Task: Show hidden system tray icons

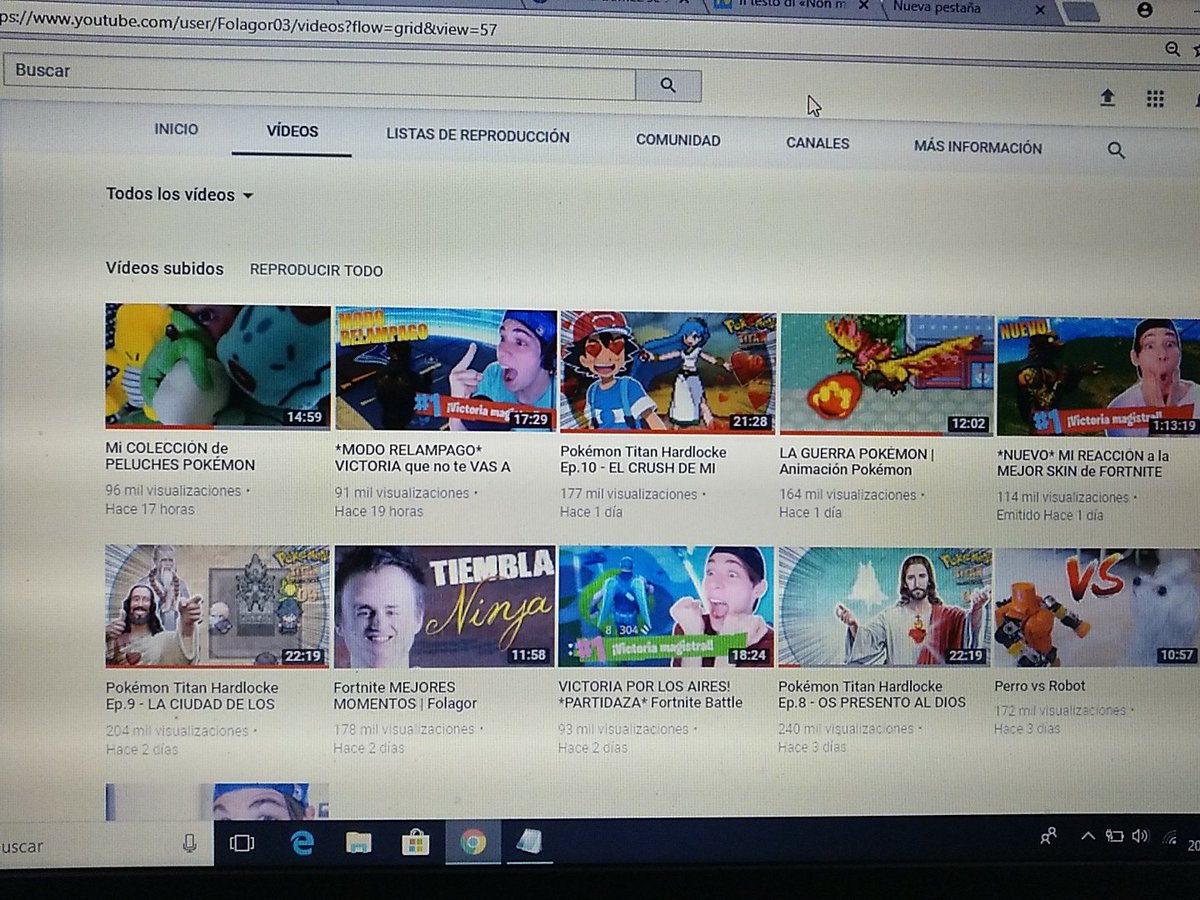Action: tap(1087, 837)
